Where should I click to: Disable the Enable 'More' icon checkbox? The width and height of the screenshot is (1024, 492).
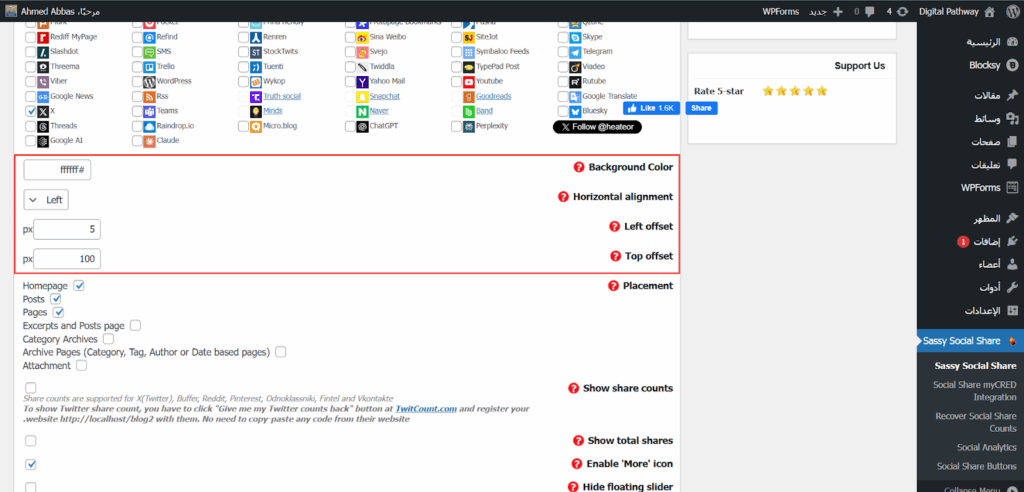31,464
